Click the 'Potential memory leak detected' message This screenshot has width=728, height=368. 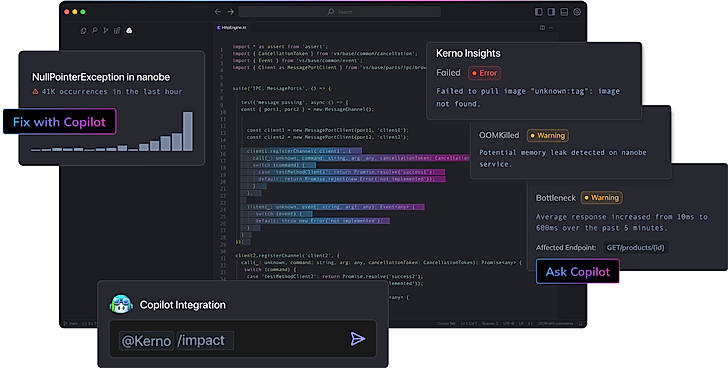coord(563,158)
